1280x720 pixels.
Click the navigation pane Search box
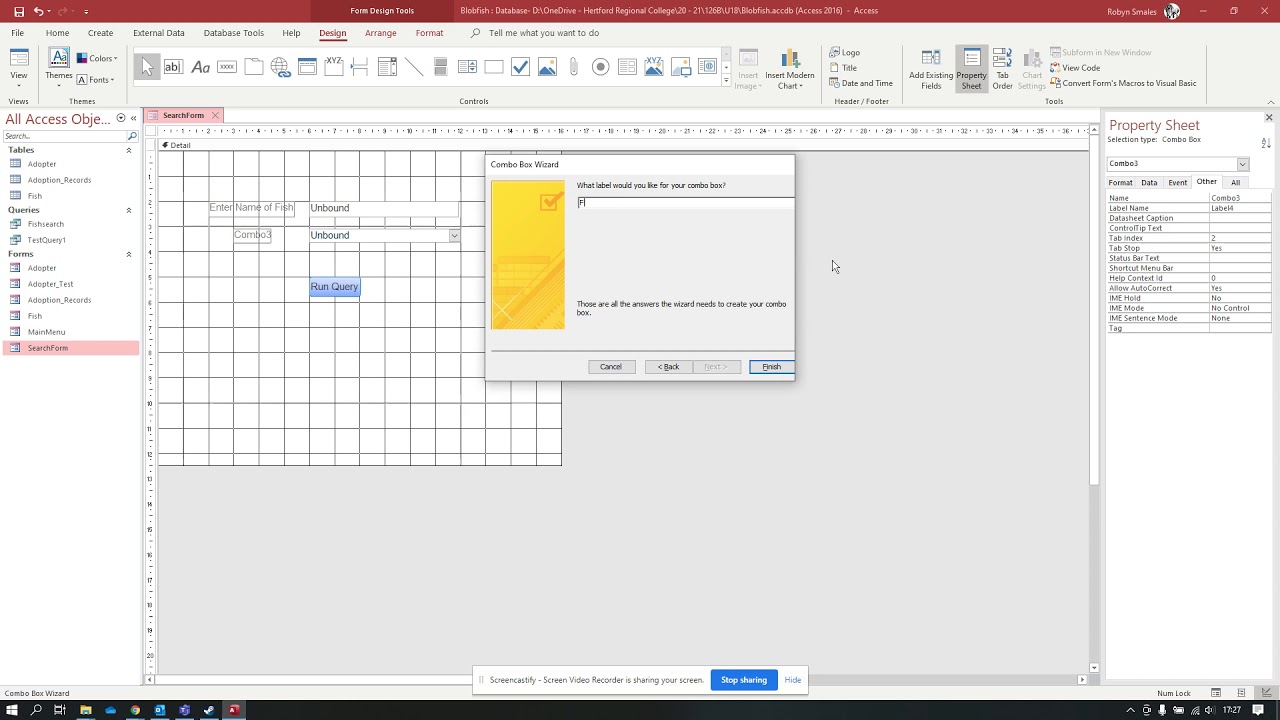pos(65,136)
